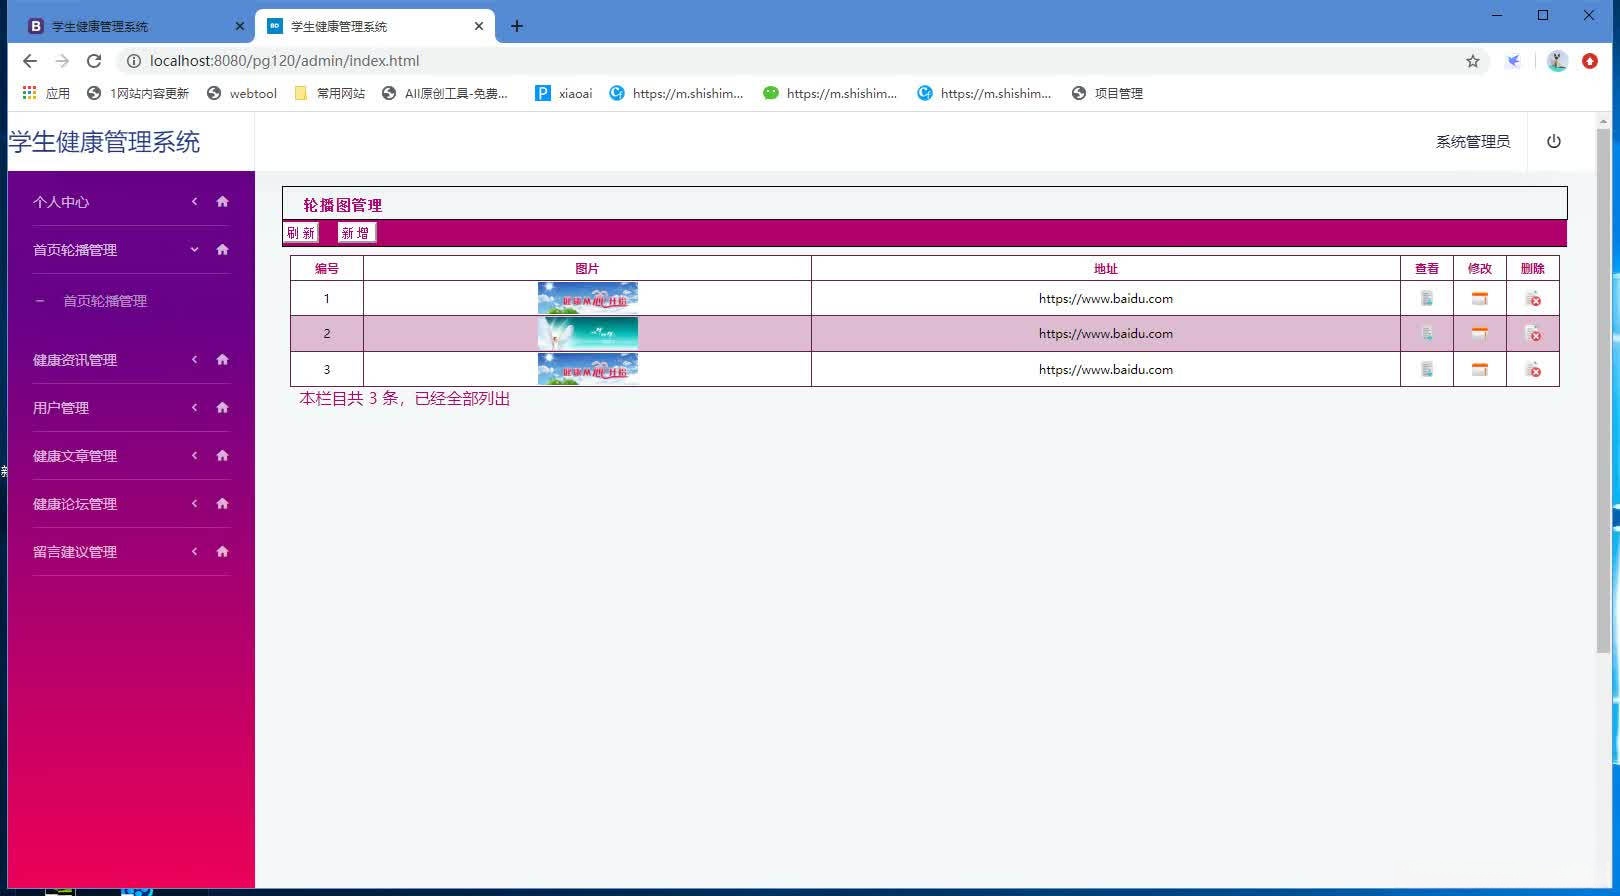Open the 1网站内容更新 bookmark
Viewport: 1620px width, 896px height.
138,93
